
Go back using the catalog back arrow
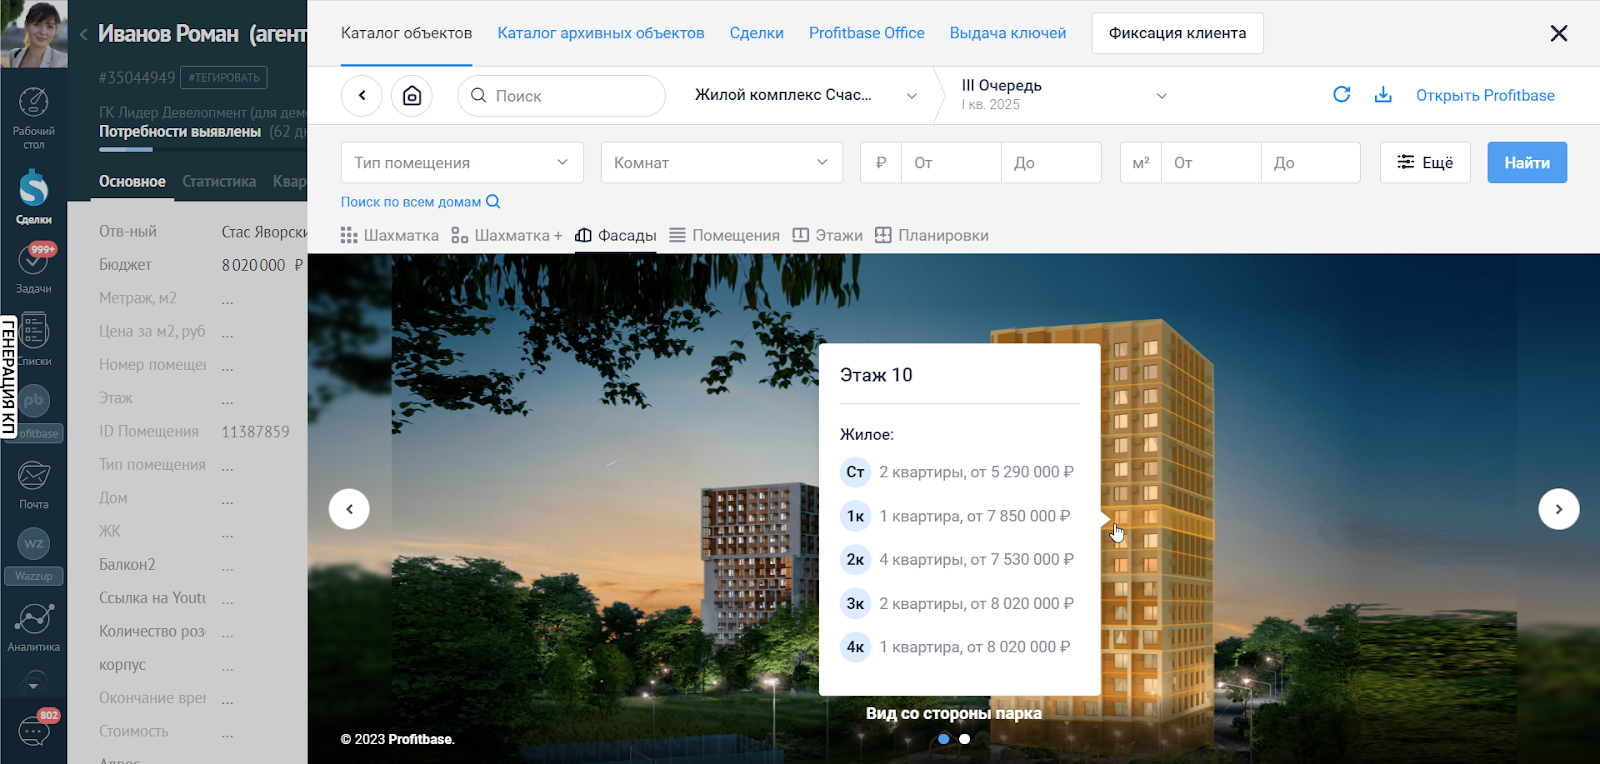pos(362,96)
